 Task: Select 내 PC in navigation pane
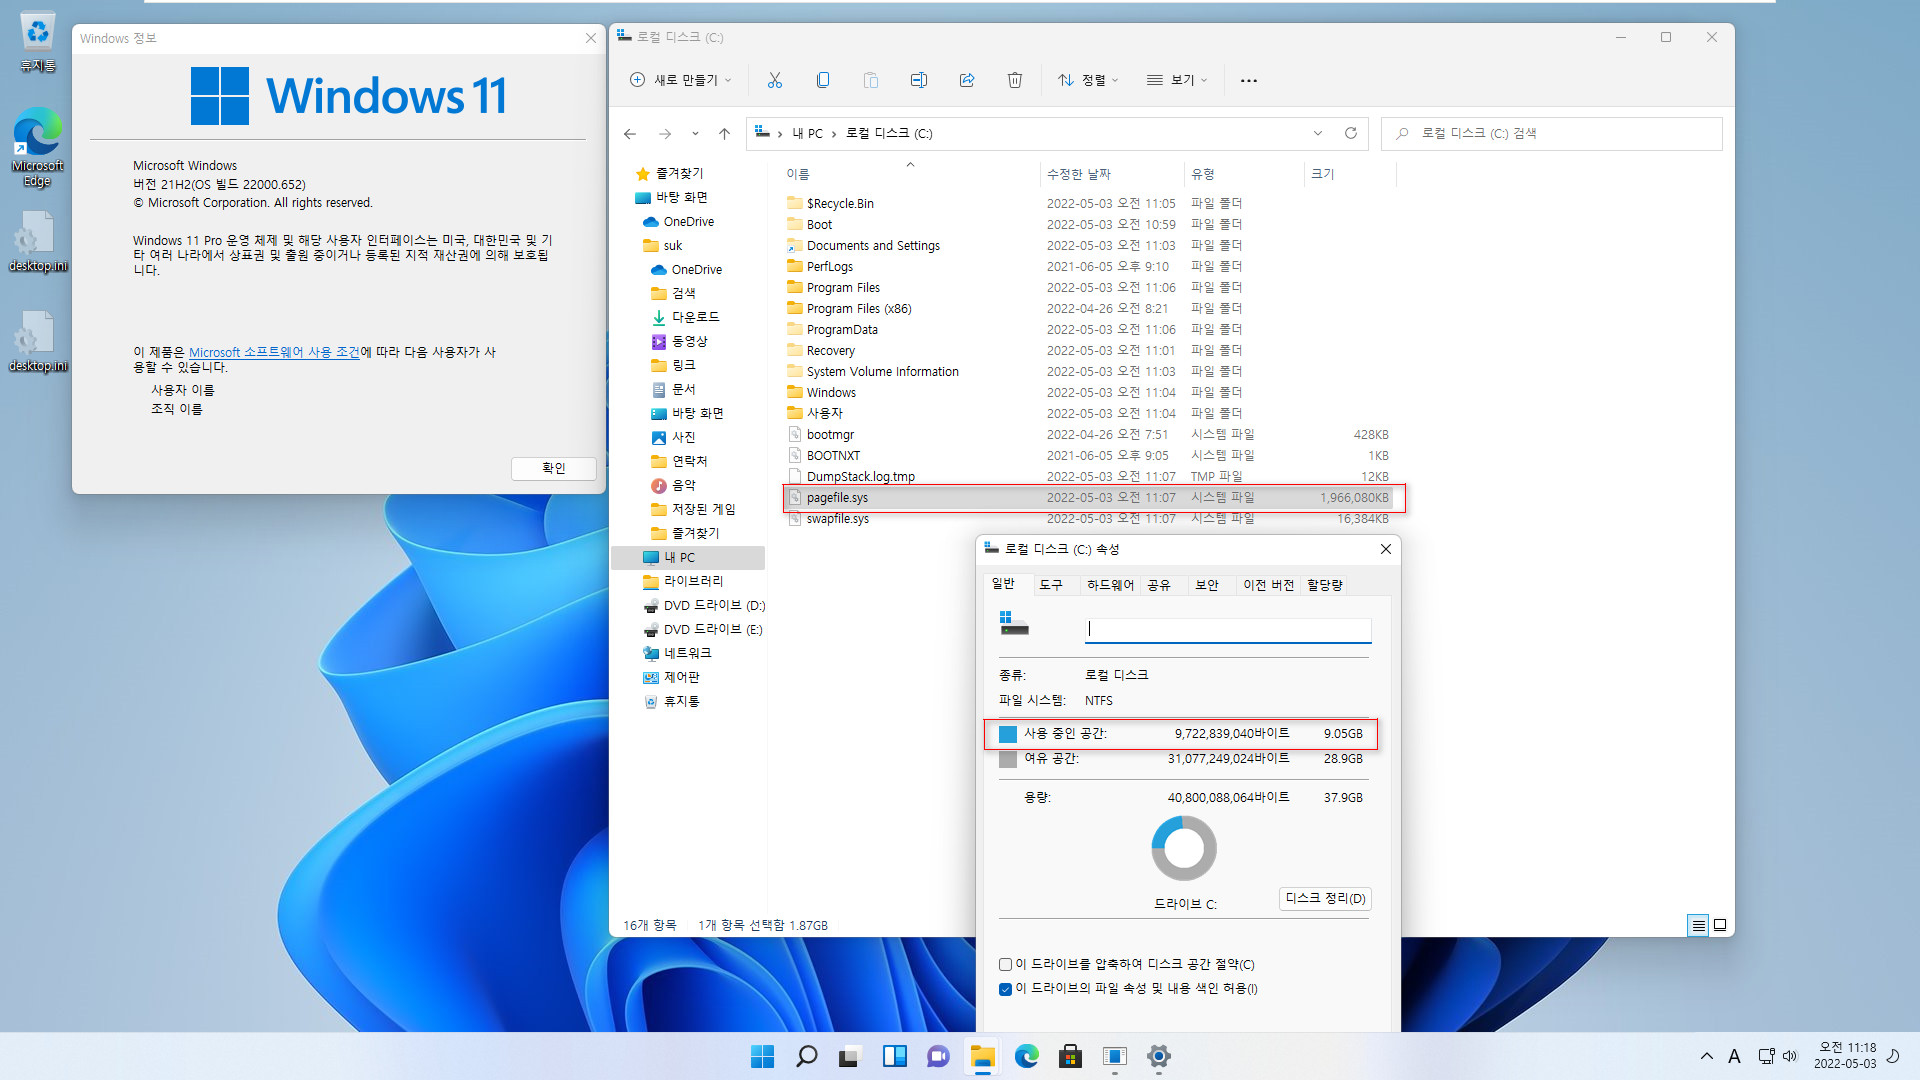[688, 558]
